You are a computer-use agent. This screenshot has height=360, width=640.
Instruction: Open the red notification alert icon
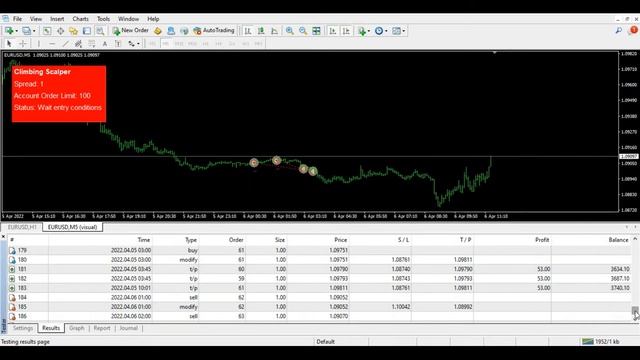click(x=634, y=30)
